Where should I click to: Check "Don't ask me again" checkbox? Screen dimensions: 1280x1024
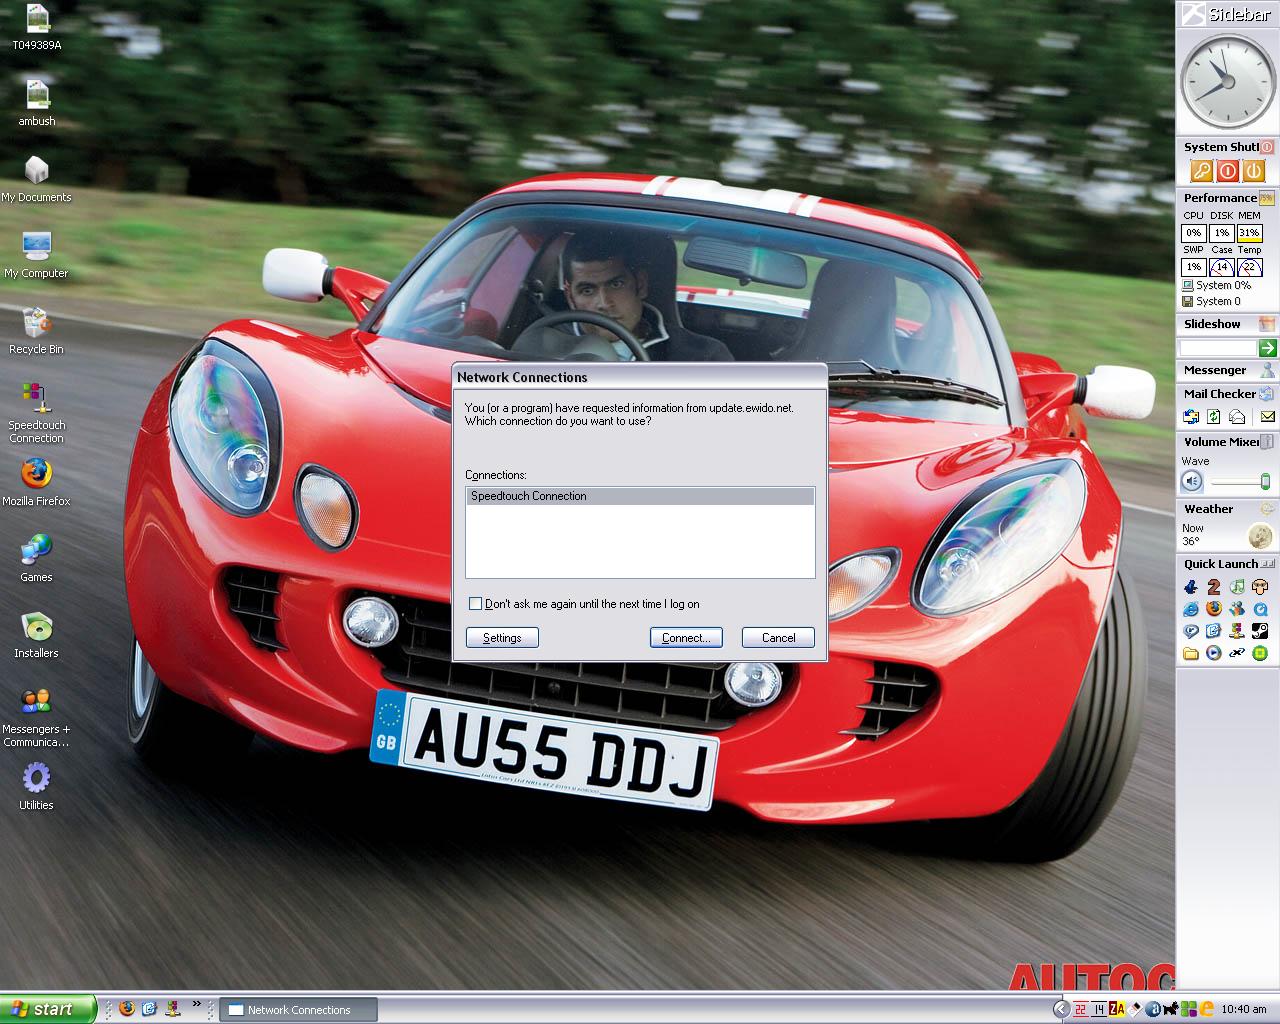476,604
